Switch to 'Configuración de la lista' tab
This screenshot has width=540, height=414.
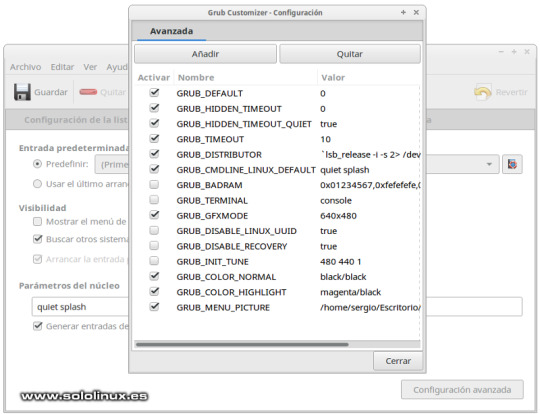(x=75, y=120)
